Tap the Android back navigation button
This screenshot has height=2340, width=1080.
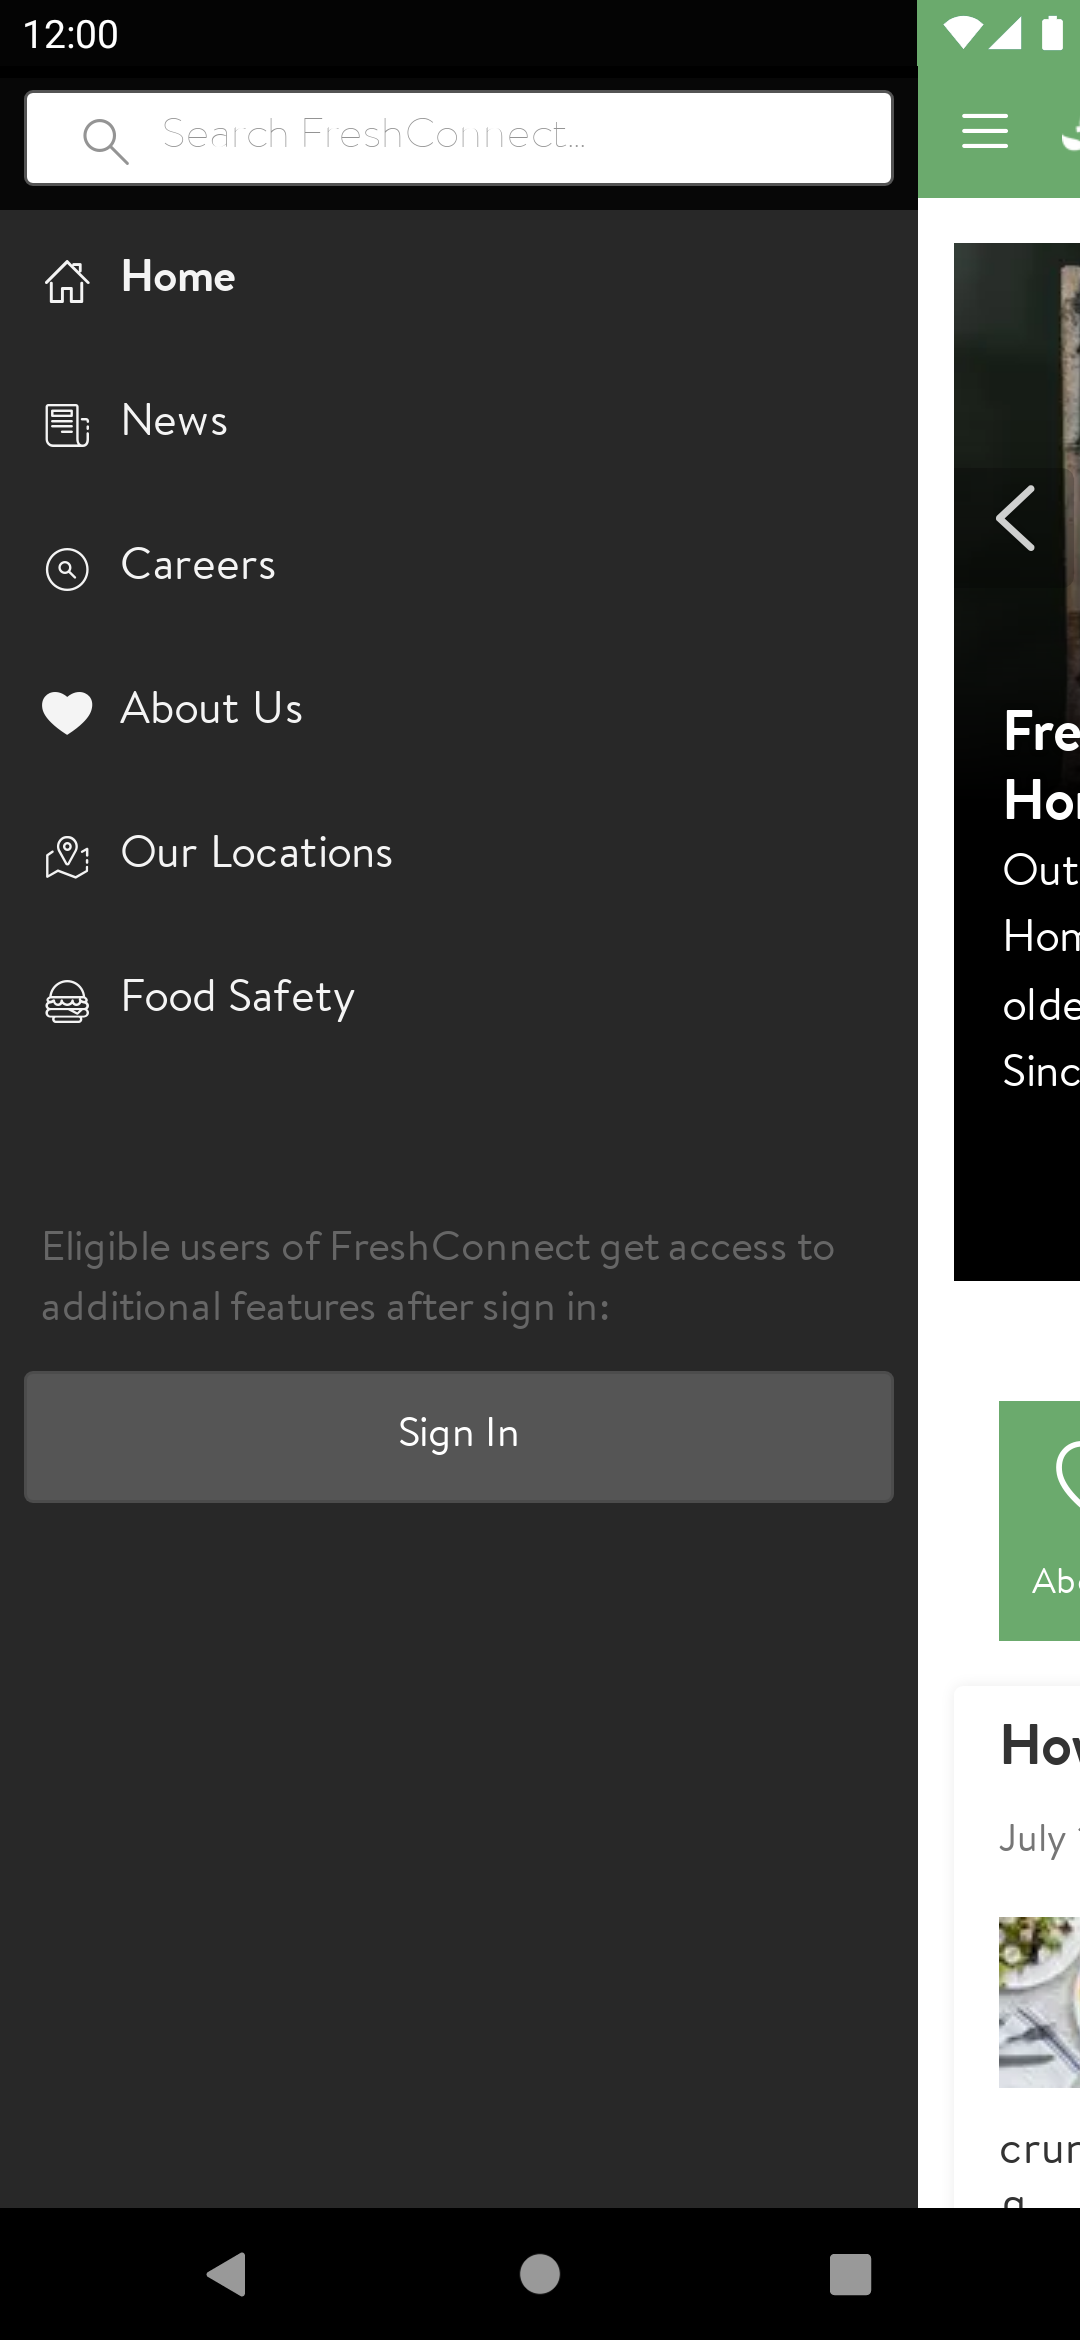227,2274
